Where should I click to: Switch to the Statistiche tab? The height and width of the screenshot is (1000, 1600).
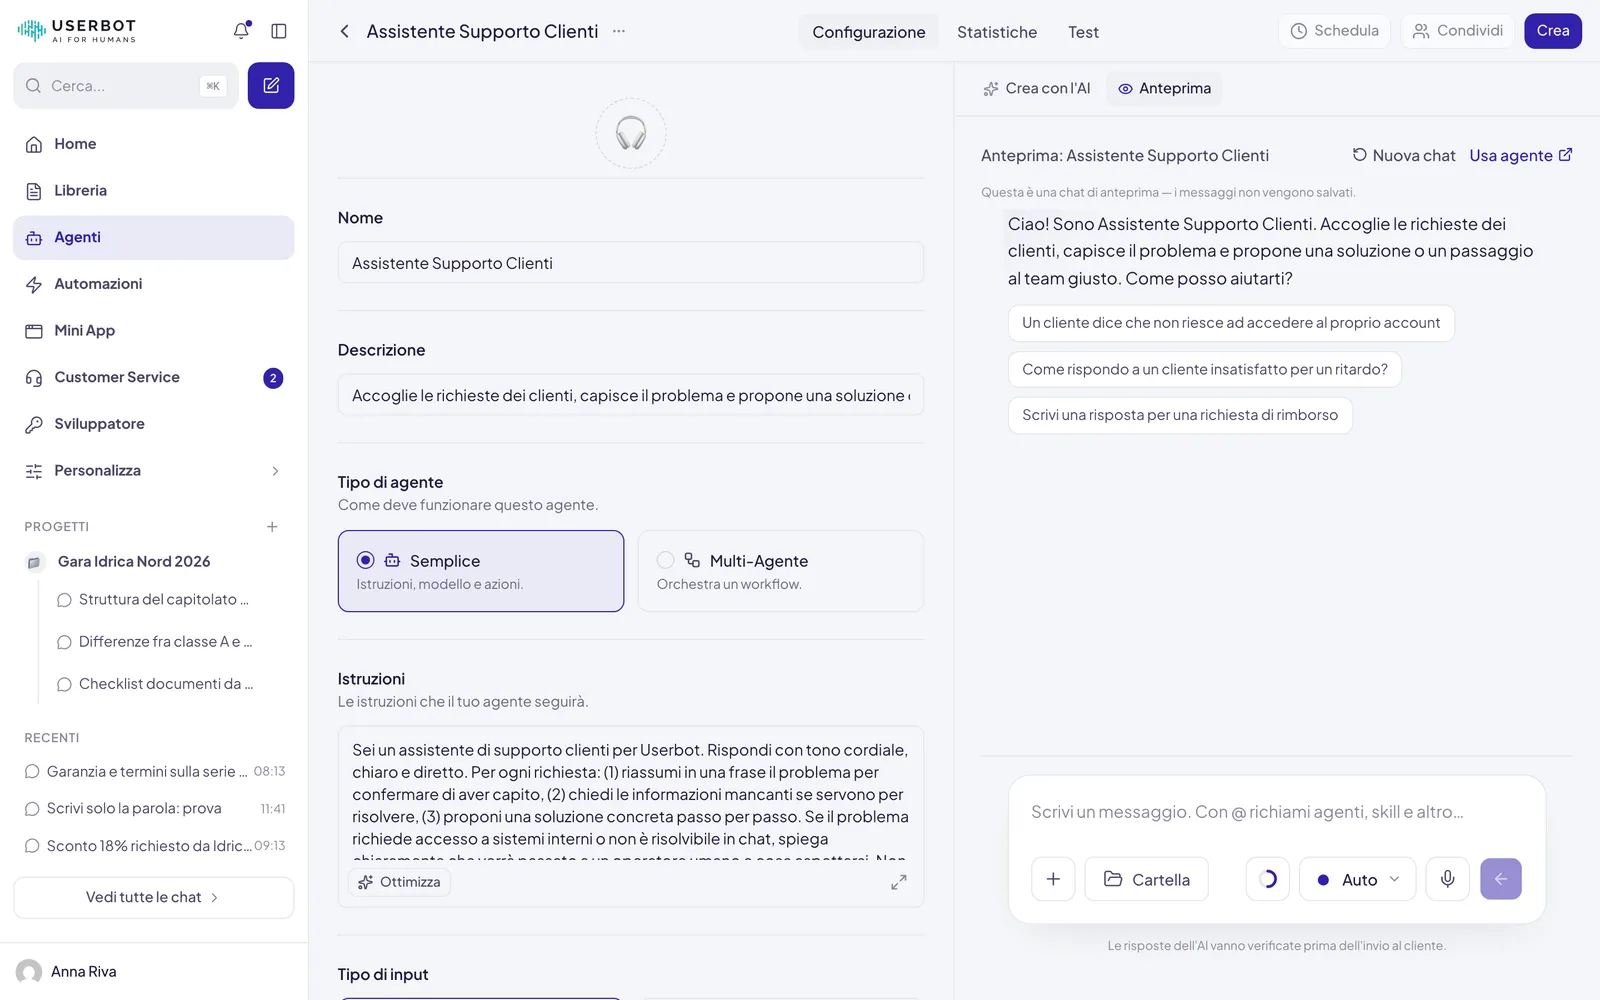(x=997, y=32)
